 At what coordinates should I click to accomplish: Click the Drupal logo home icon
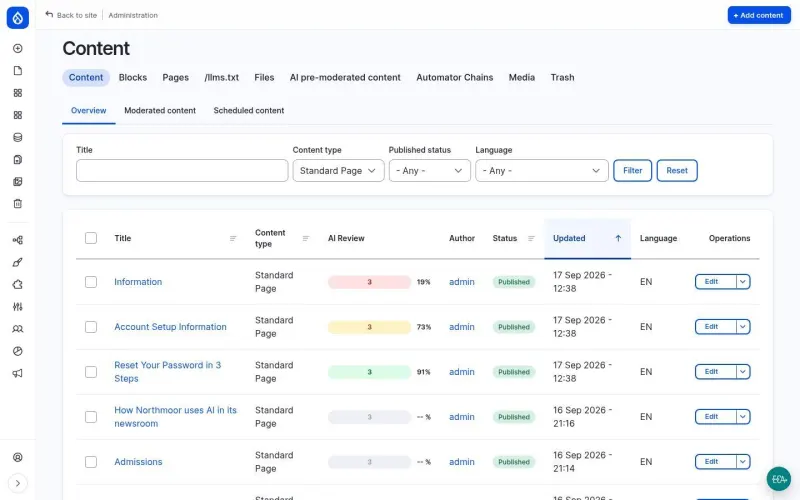18,18
